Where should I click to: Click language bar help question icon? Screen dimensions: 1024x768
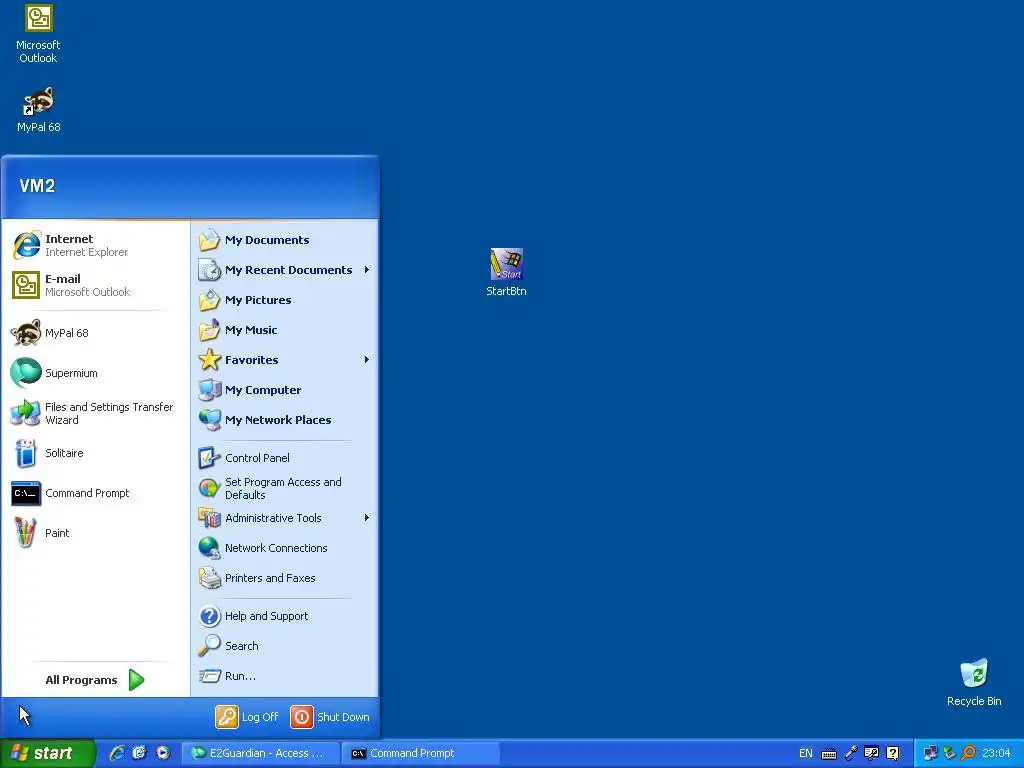893,753
